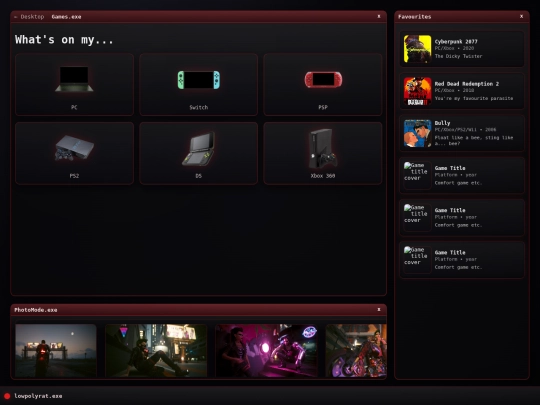Click the 'PSP' label text

tap(323, 107)
